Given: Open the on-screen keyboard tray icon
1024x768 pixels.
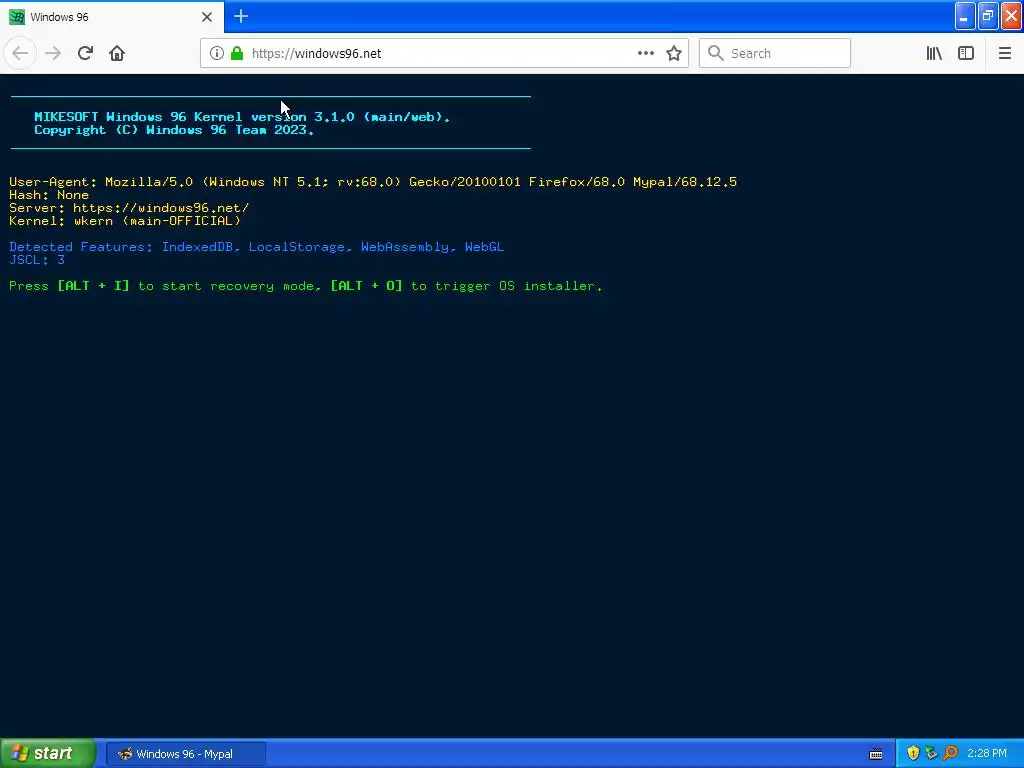Looking at the screenshot, I should [876, 754].
